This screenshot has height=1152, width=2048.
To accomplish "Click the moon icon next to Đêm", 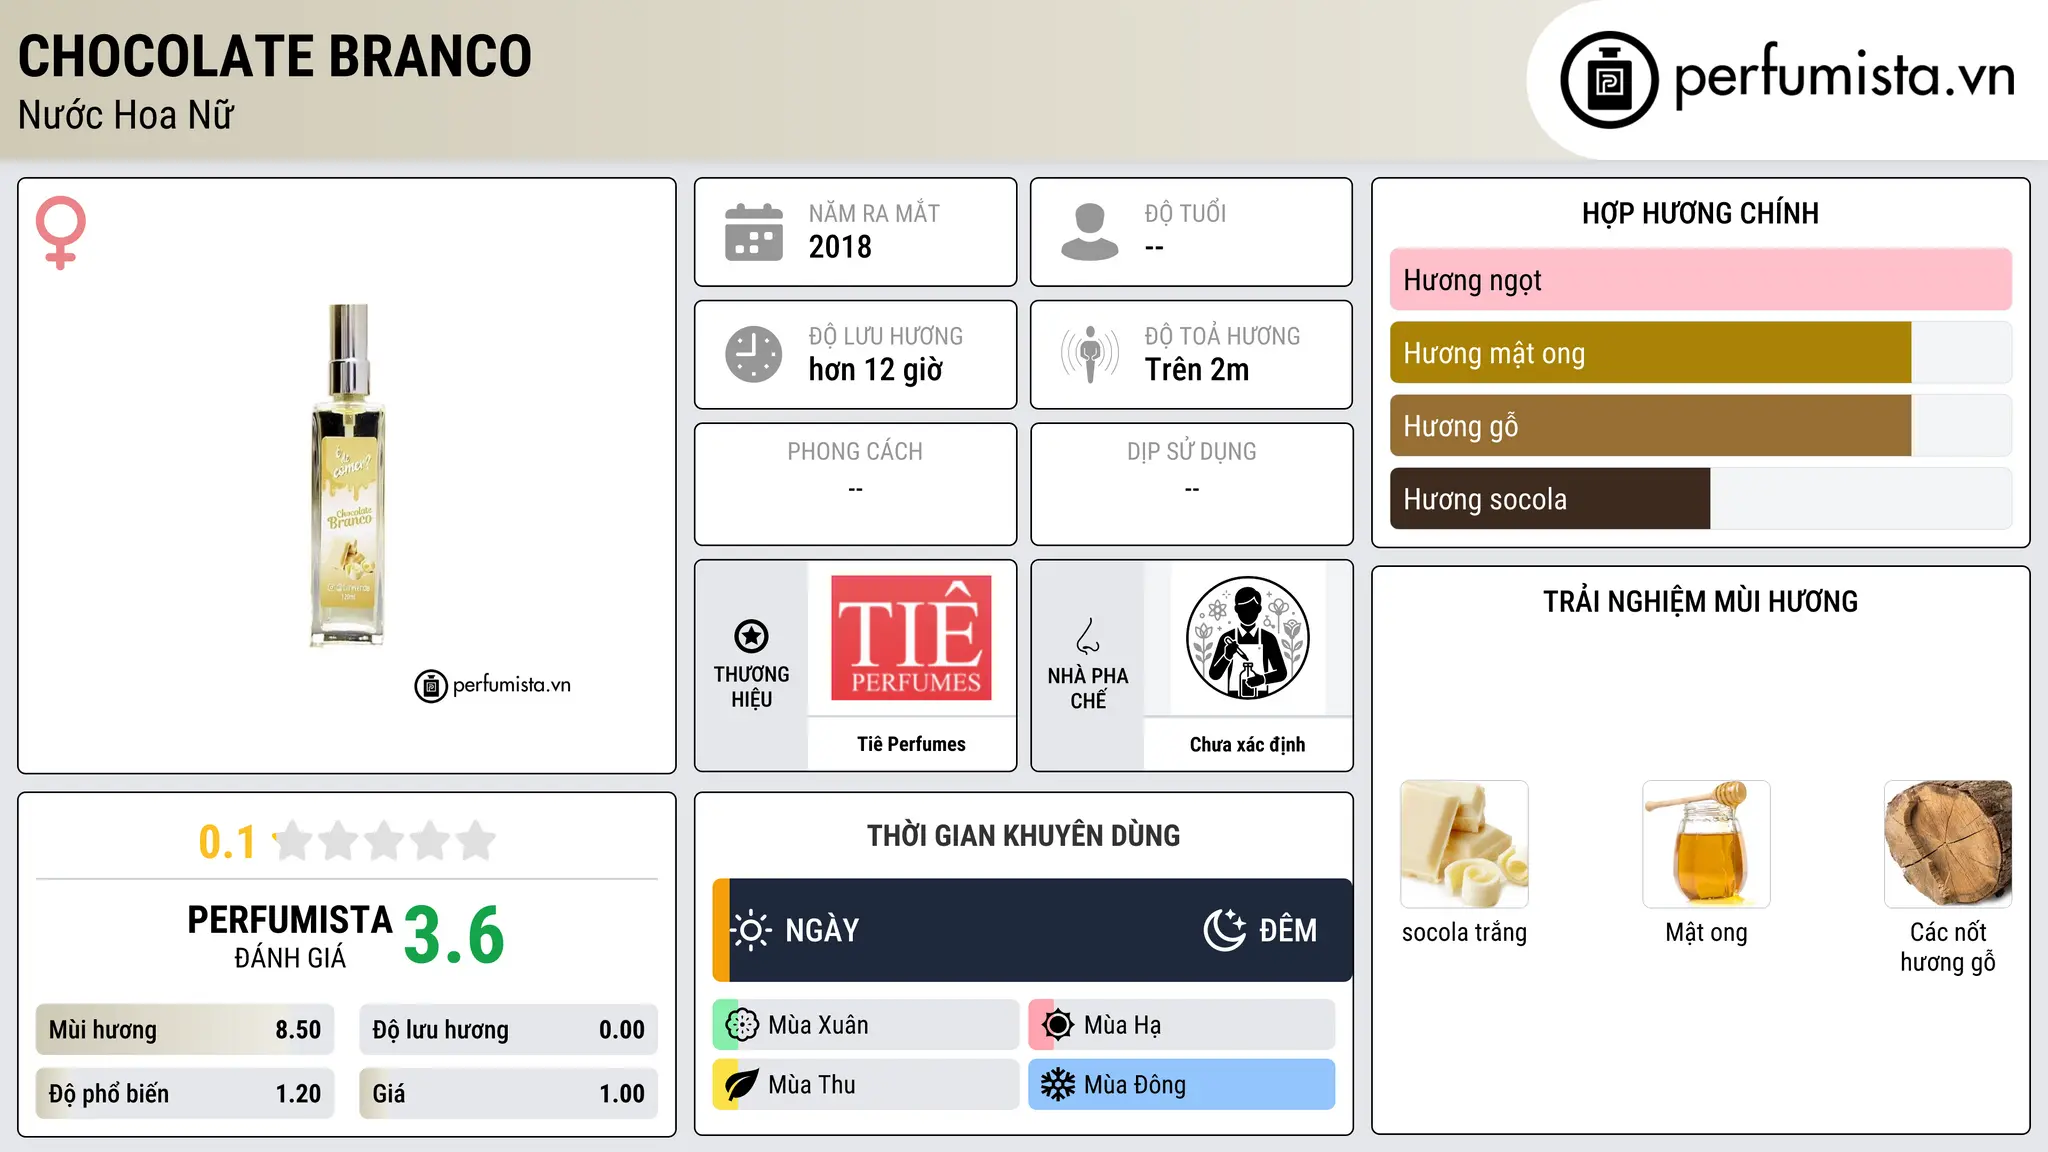I will pyautogui.click(x=1224, y=930).
